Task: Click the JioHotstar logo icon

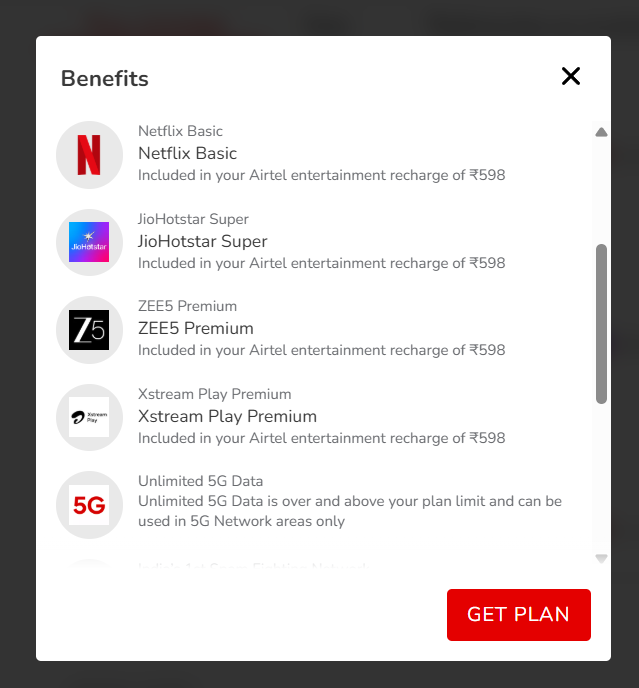Action: coord(89,242)
